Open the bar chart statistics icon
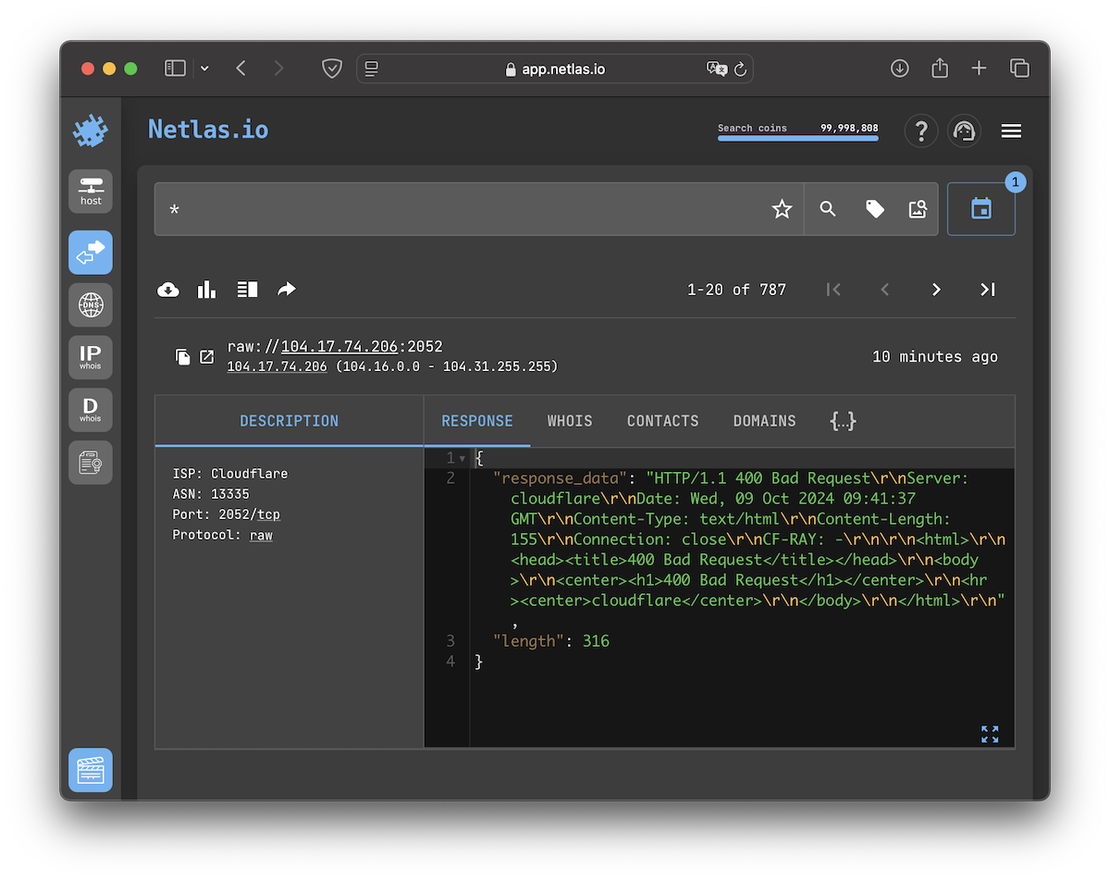This screenshot has width=1110, height=880. 207,289
